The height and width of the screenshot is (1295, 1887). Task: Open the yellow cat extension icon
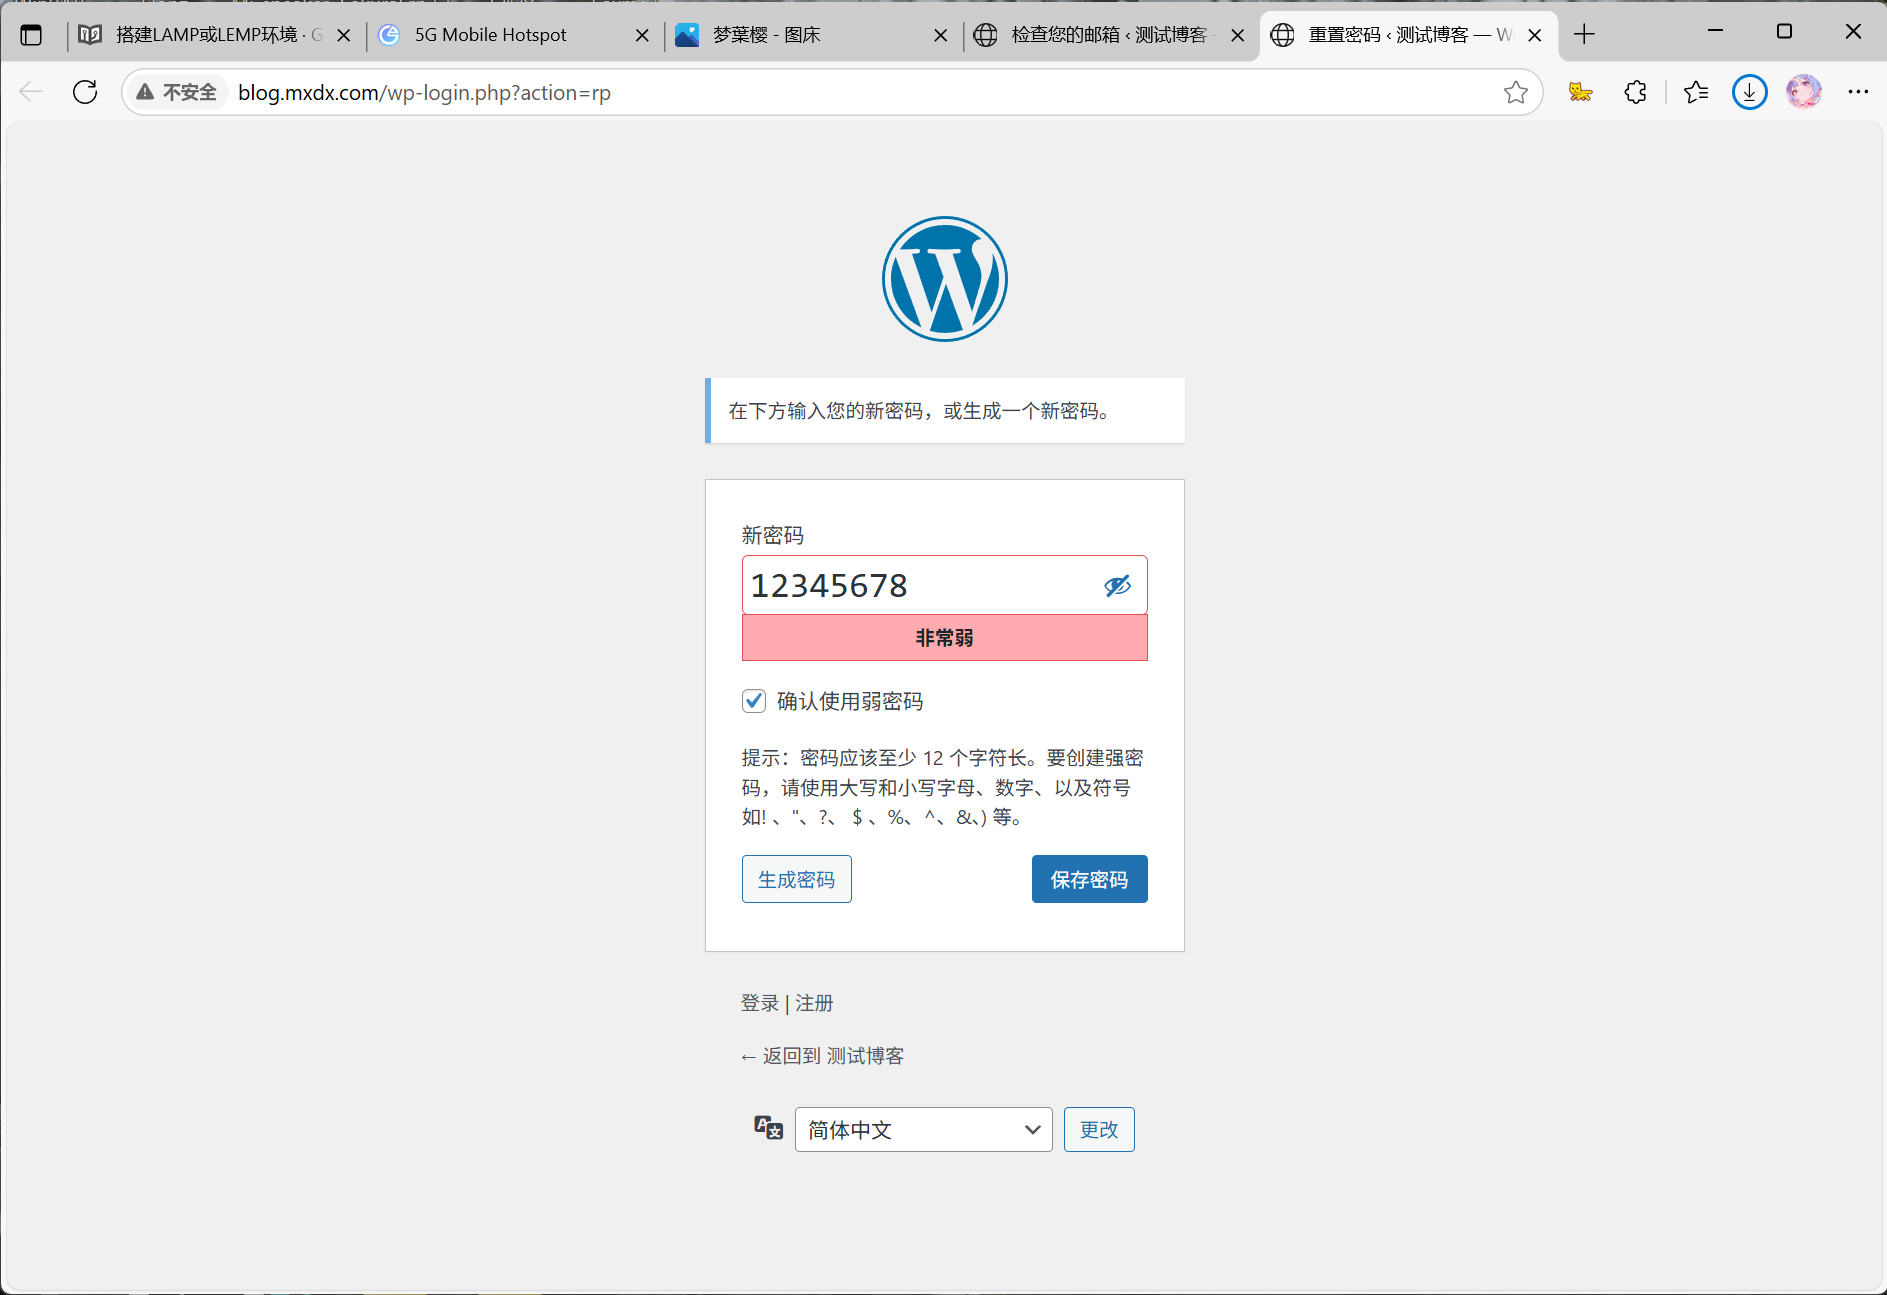[1580, 92]
